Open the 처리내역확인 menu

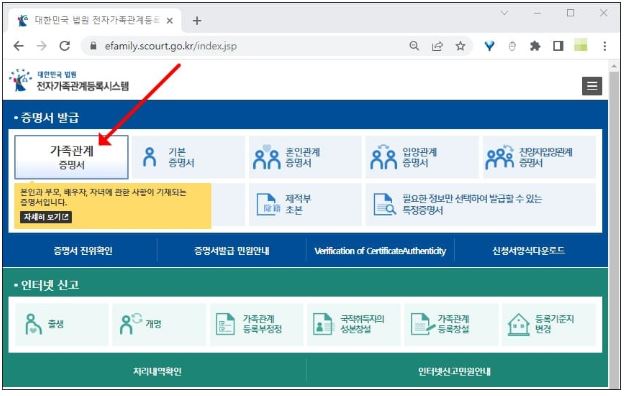[x=157, y=372]
